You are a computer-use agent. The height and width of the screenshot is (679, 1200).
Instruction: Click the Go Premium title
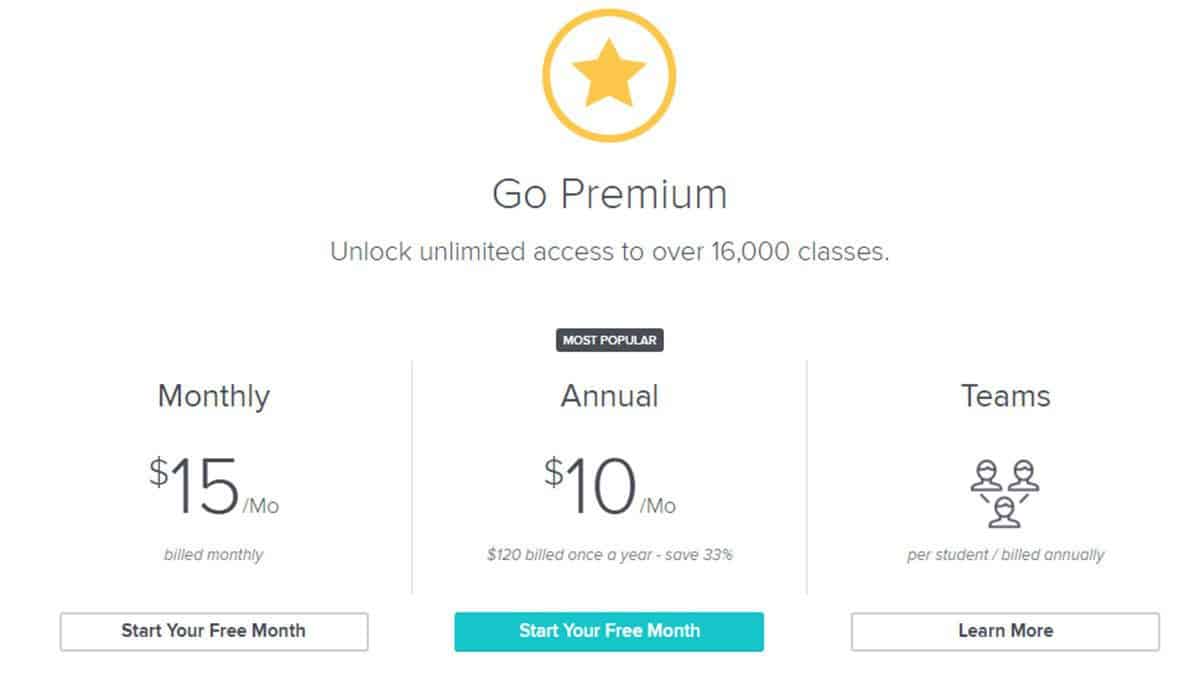[609, 195]
